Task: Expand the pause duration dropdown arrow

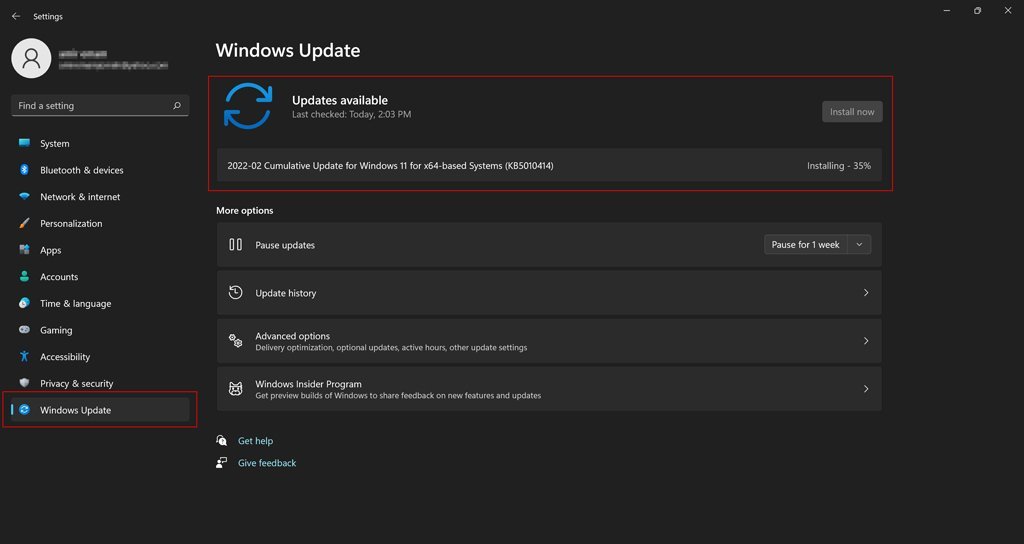Action: 859,244
